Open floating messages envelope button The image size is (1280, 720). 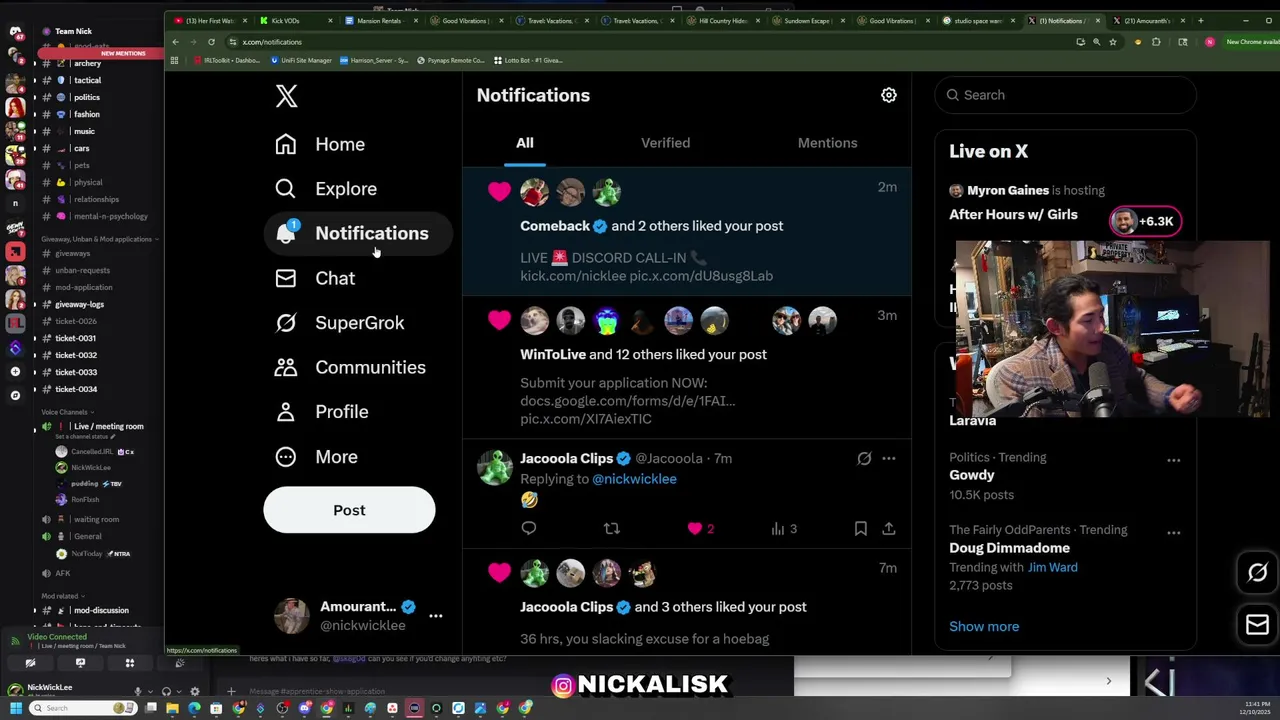point(1257,625)
